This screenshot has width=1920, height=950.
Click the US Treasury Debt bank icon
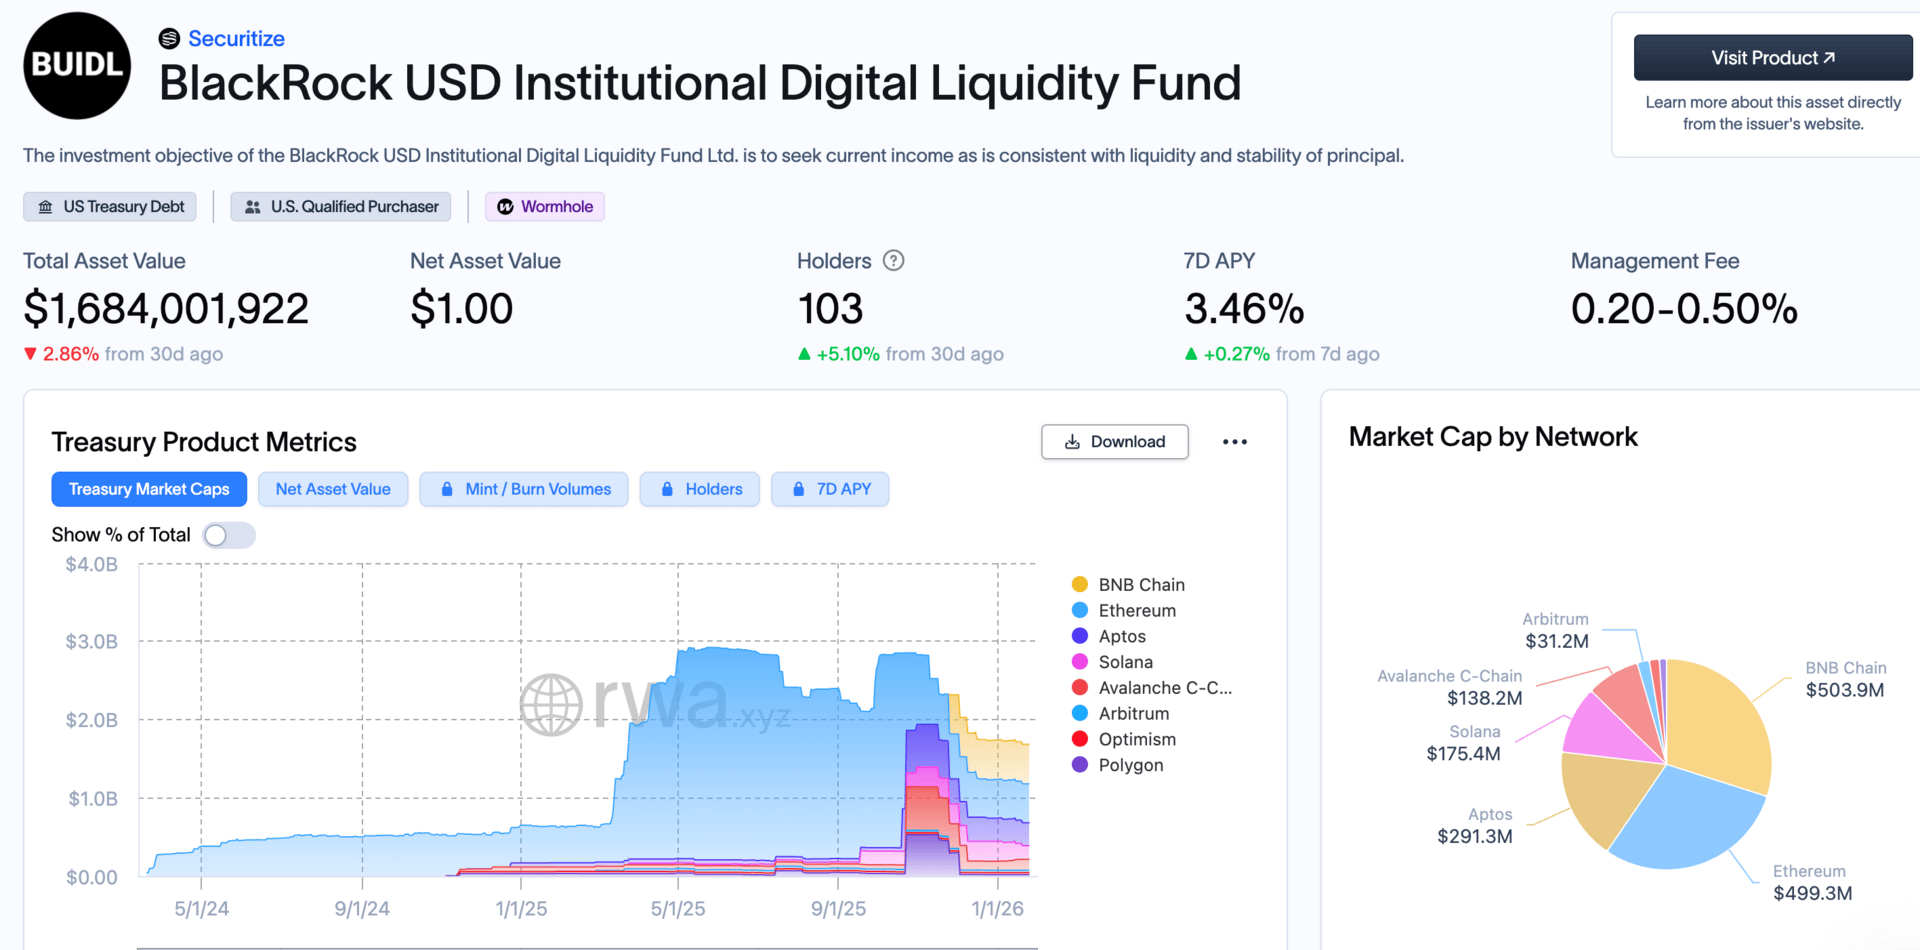pos(46,207)
